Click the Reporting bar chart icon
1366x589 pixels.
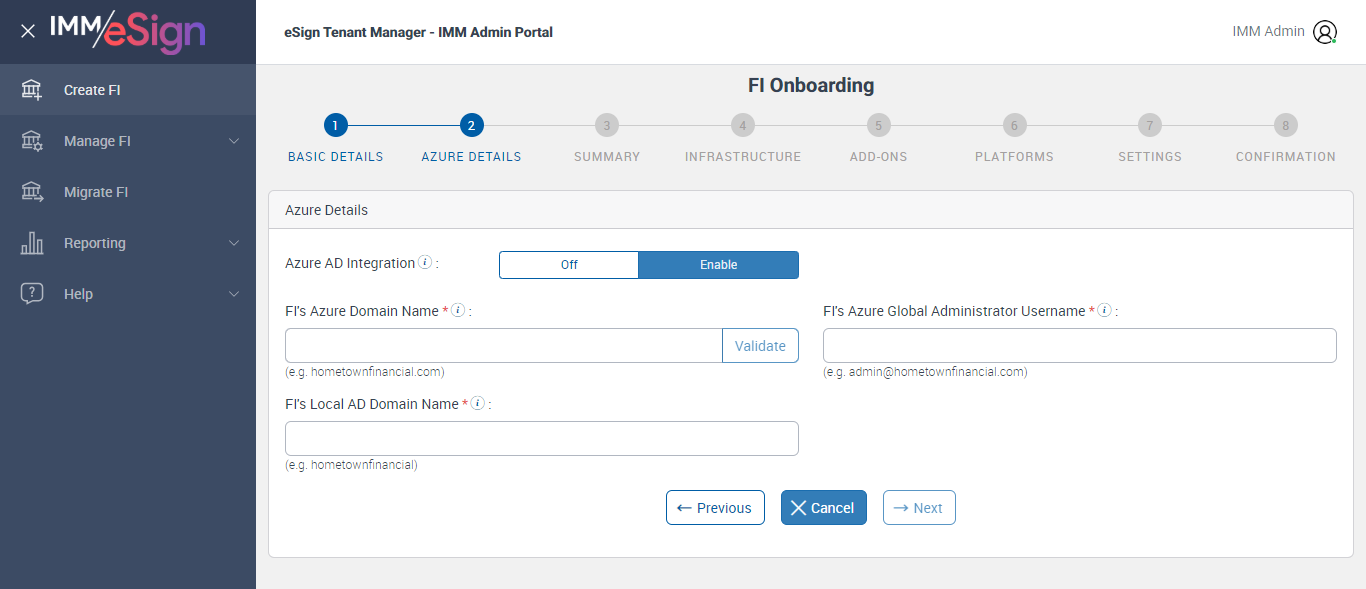(x=32, y=243)
